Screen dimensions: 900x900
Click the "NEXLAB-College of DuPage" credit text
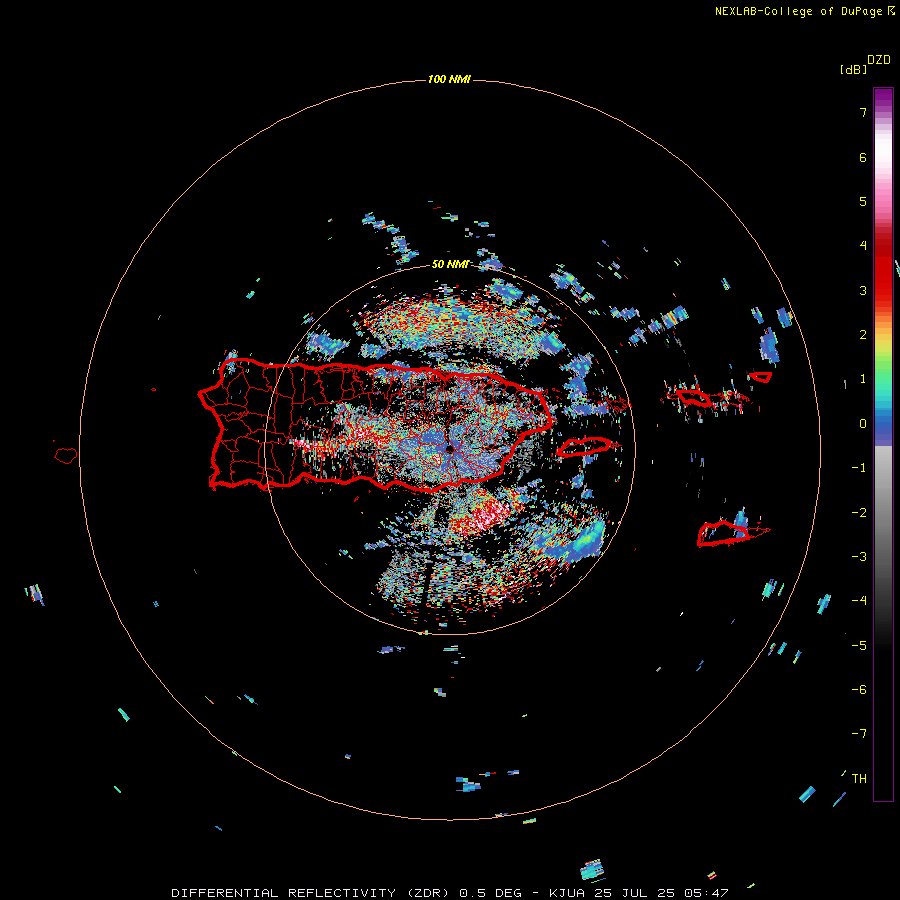pyautogui.click(x=798, y=11)
